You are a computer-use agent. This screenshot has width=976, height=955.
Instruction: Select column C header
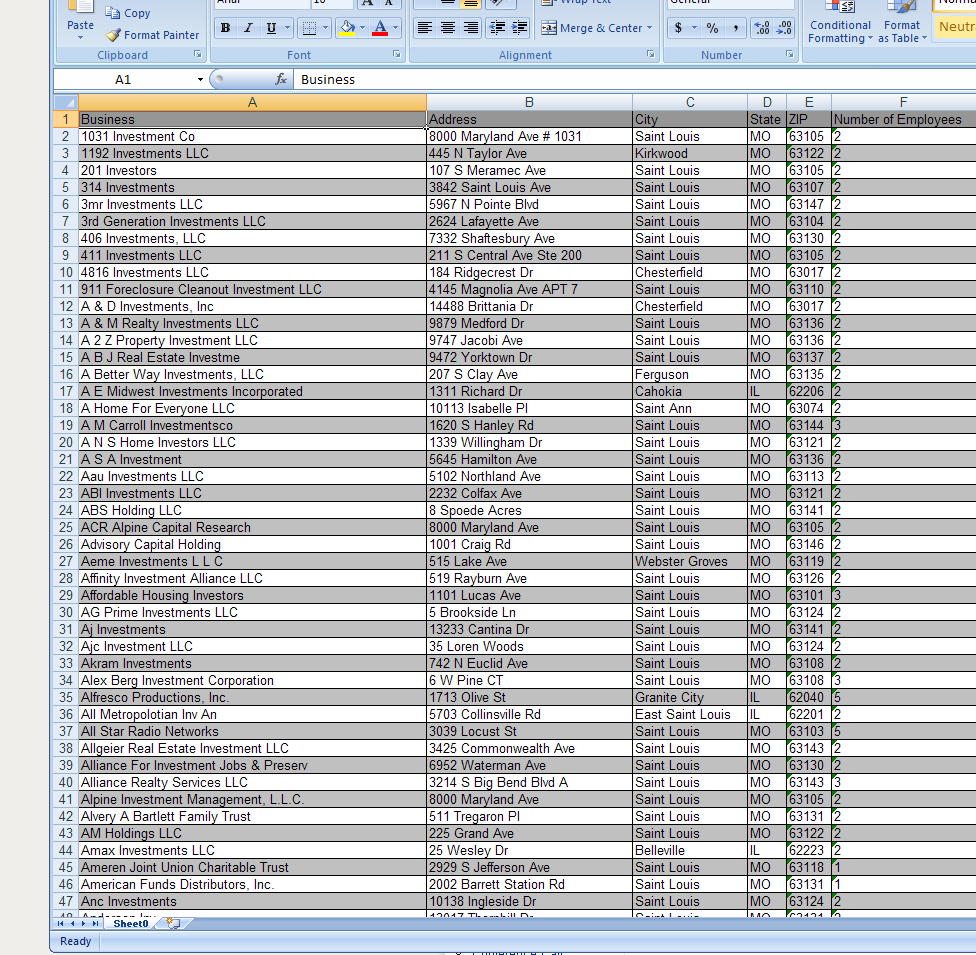[x=690, y=102]
